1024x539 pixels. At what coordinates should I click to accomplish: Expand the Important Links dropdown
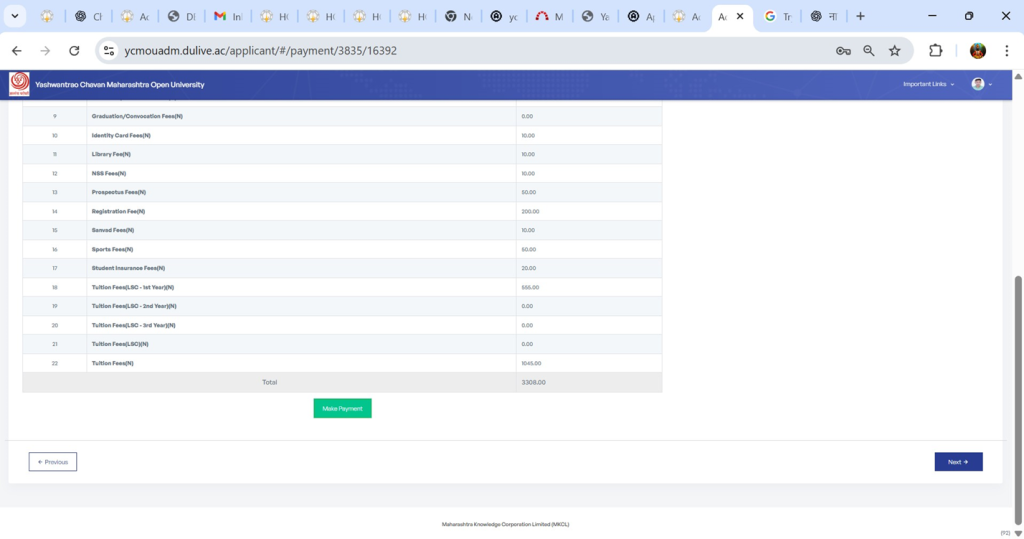[928, 84]
